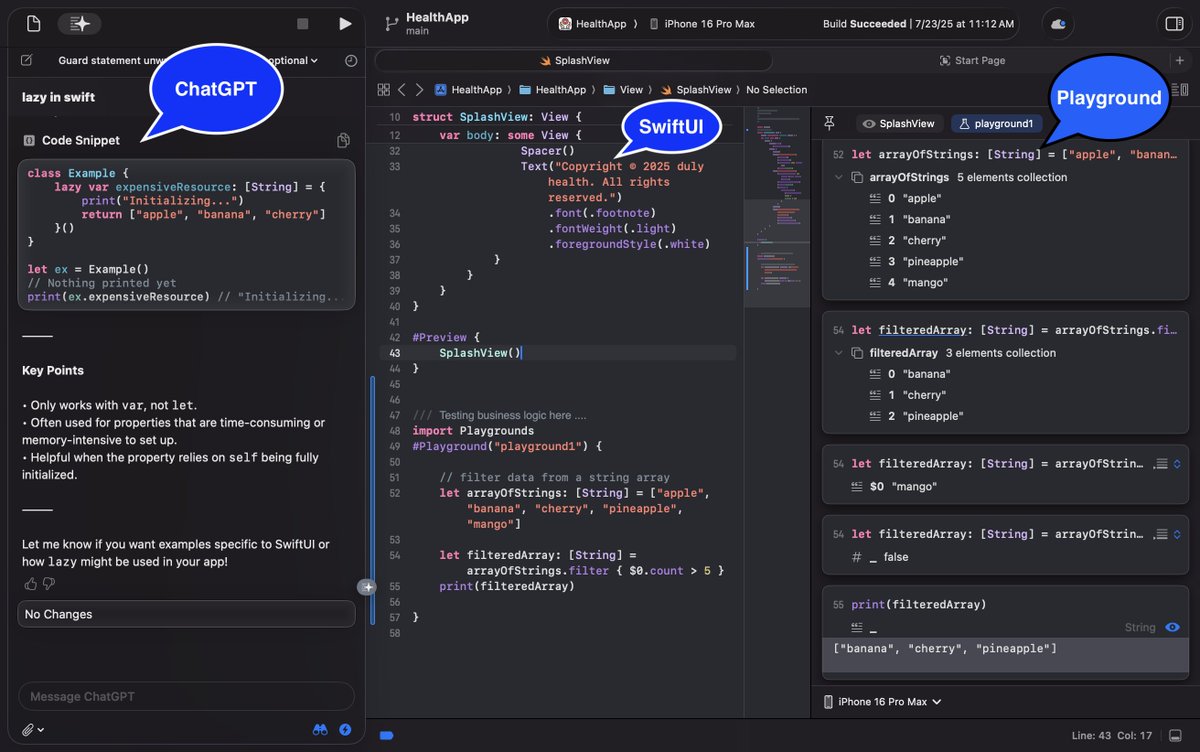Select the coding assistant sparkle icon

pyautogui.click(x=79, y=23)
